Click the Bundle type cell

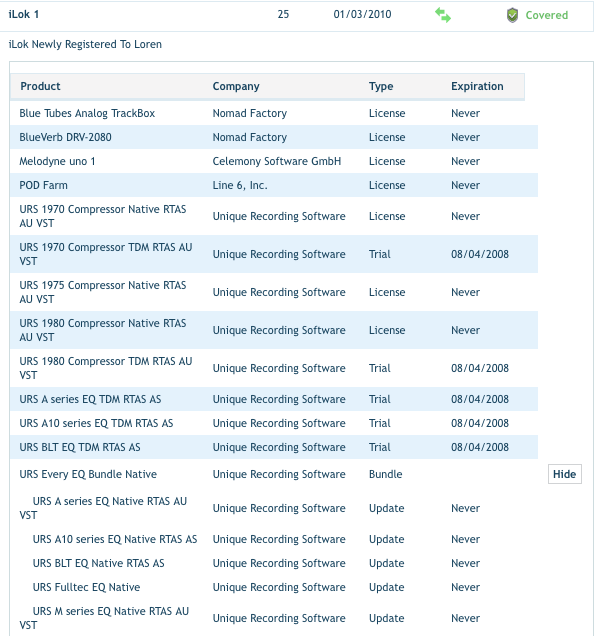pos(385,474)
